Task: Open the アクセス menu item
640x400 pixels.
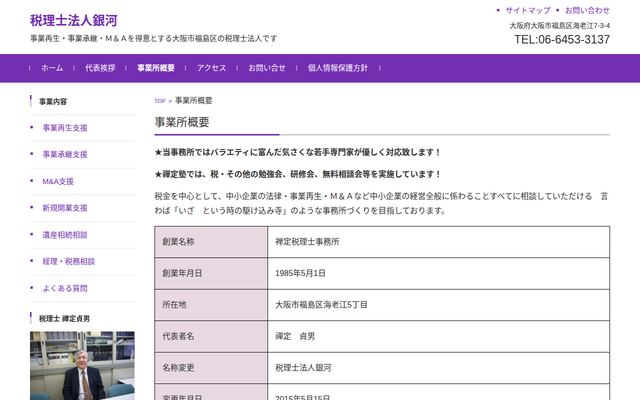Action: 211,68
